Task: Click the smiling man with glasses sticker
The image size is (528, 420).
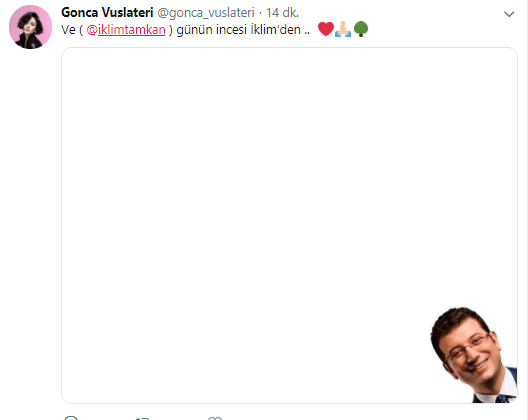Action: click(x=474, y=354)
